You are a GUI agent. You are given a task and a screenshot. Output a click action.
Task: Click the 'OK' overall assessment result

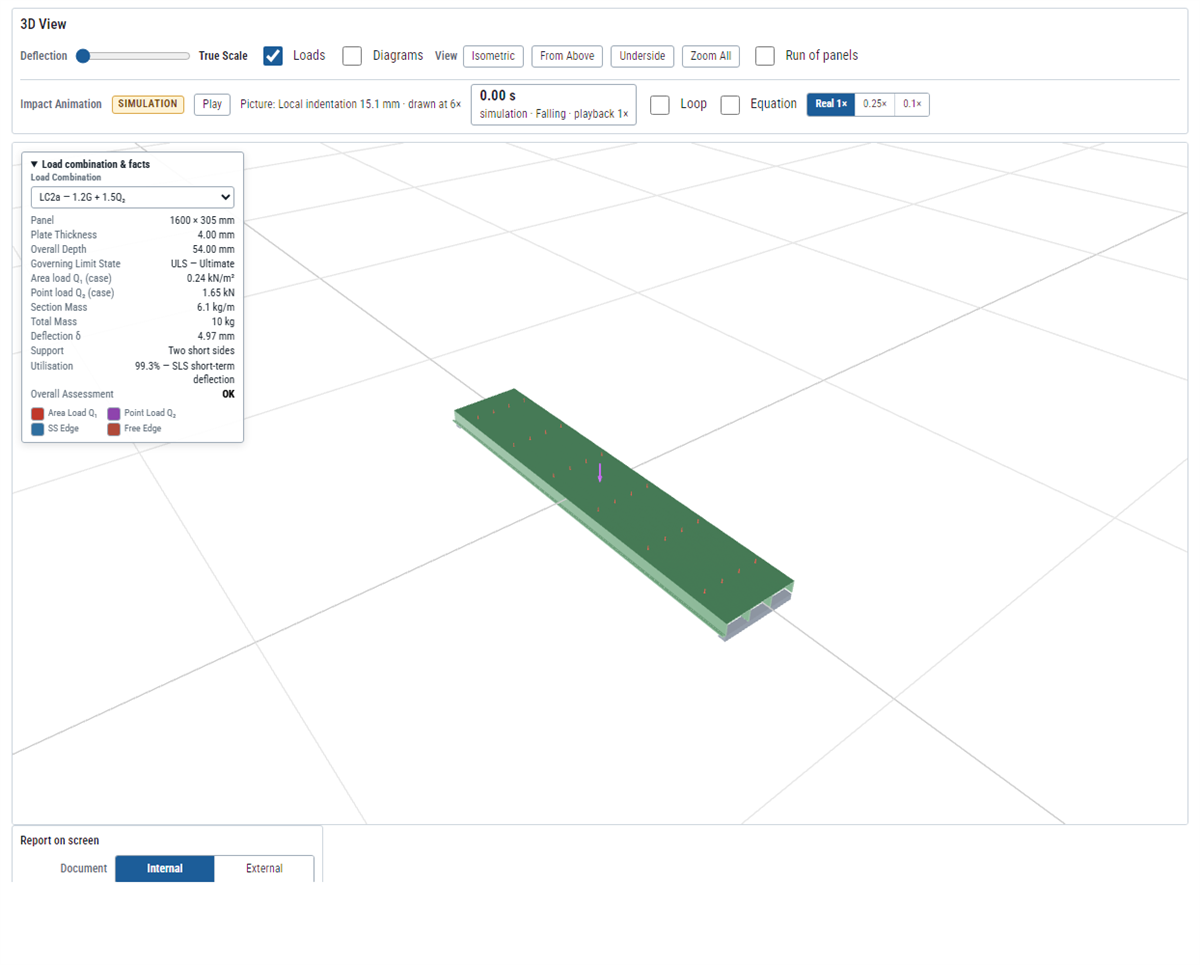(228, 395)
